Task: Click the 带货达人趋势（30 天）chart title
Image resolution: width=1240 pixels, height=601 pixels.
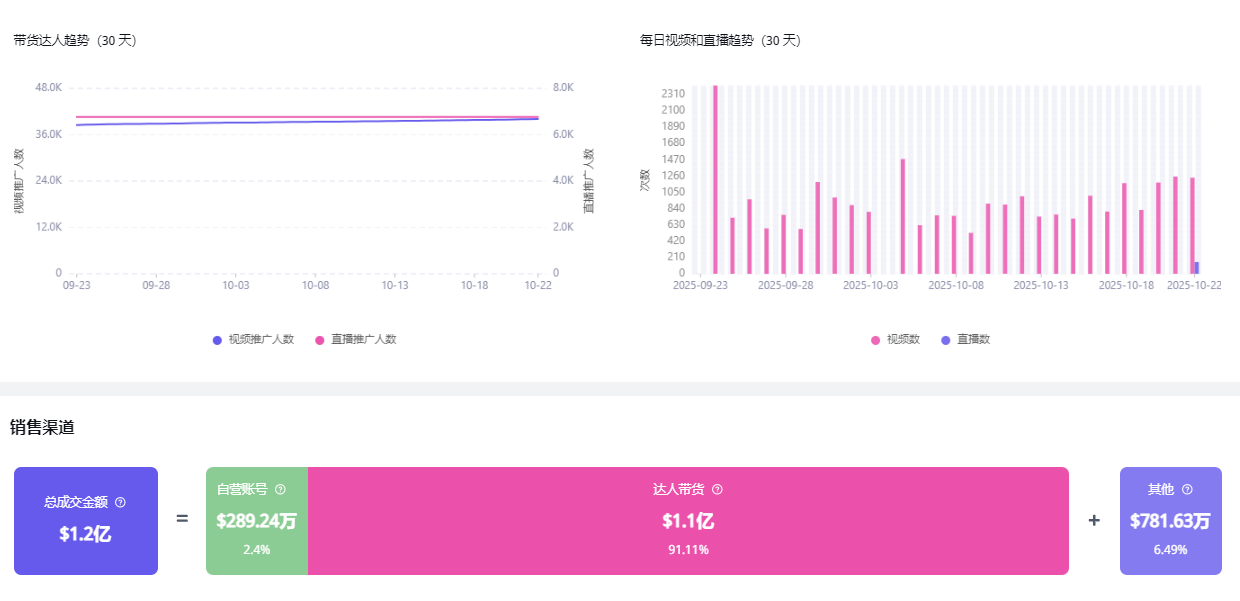Action: click(x=75, y=41)
